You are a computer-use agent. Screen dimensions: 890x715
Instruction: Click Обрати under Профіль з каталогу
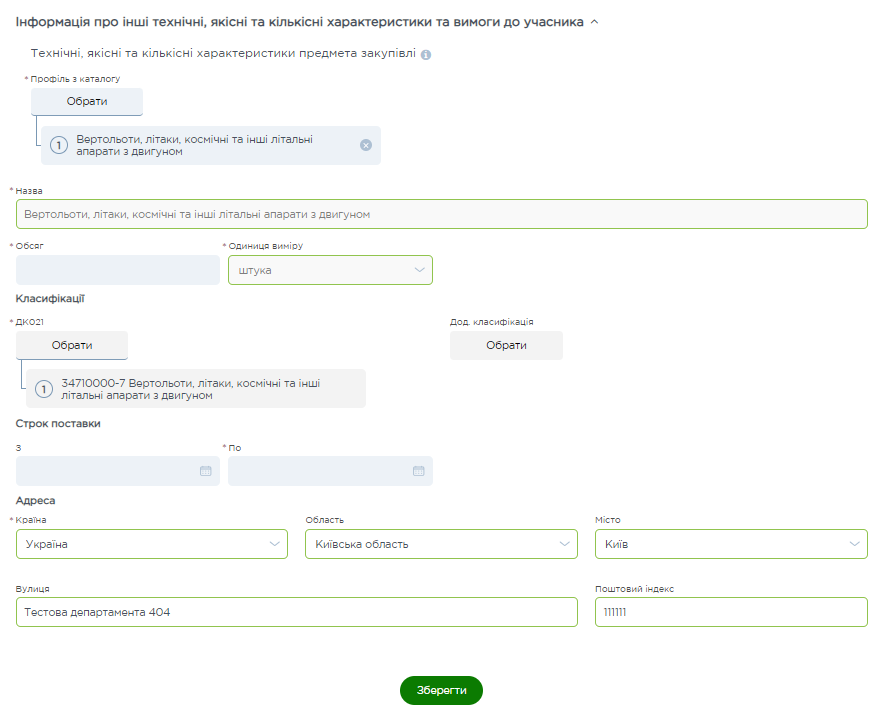pyautogui.click(x=87, y=102)
